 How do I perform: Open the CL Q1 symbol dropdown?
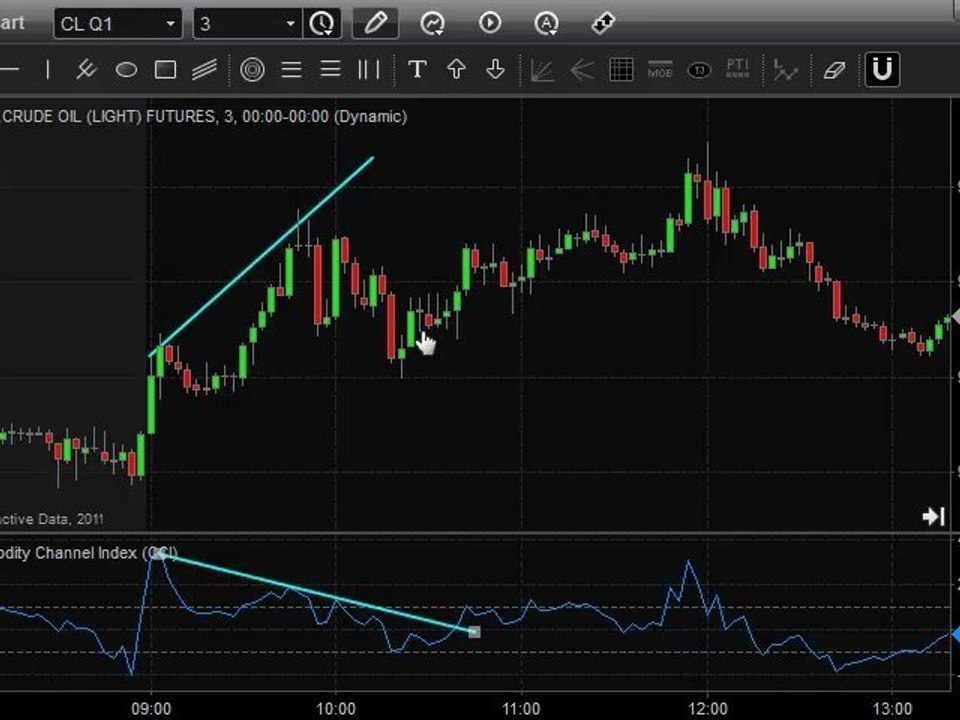click(x=118, y=24)
